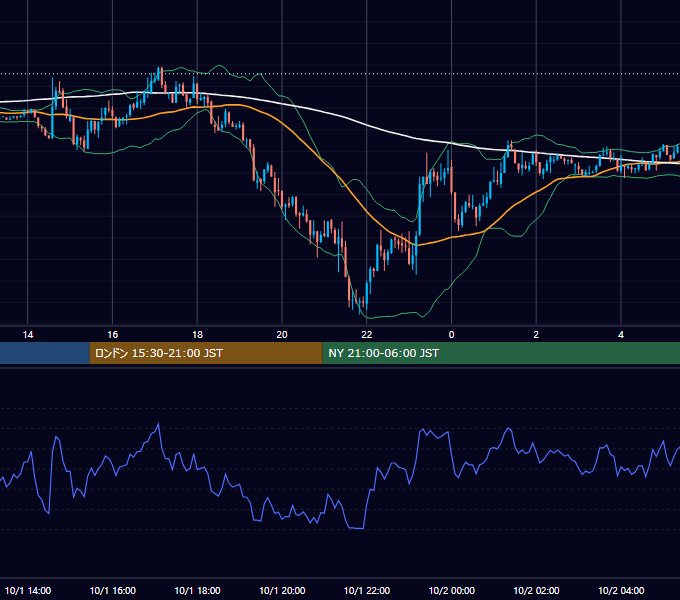Click the 14 hour label on price chart axis
This screenshot has height=600, width=680.
pyautogui.click(x=28, y=335)
